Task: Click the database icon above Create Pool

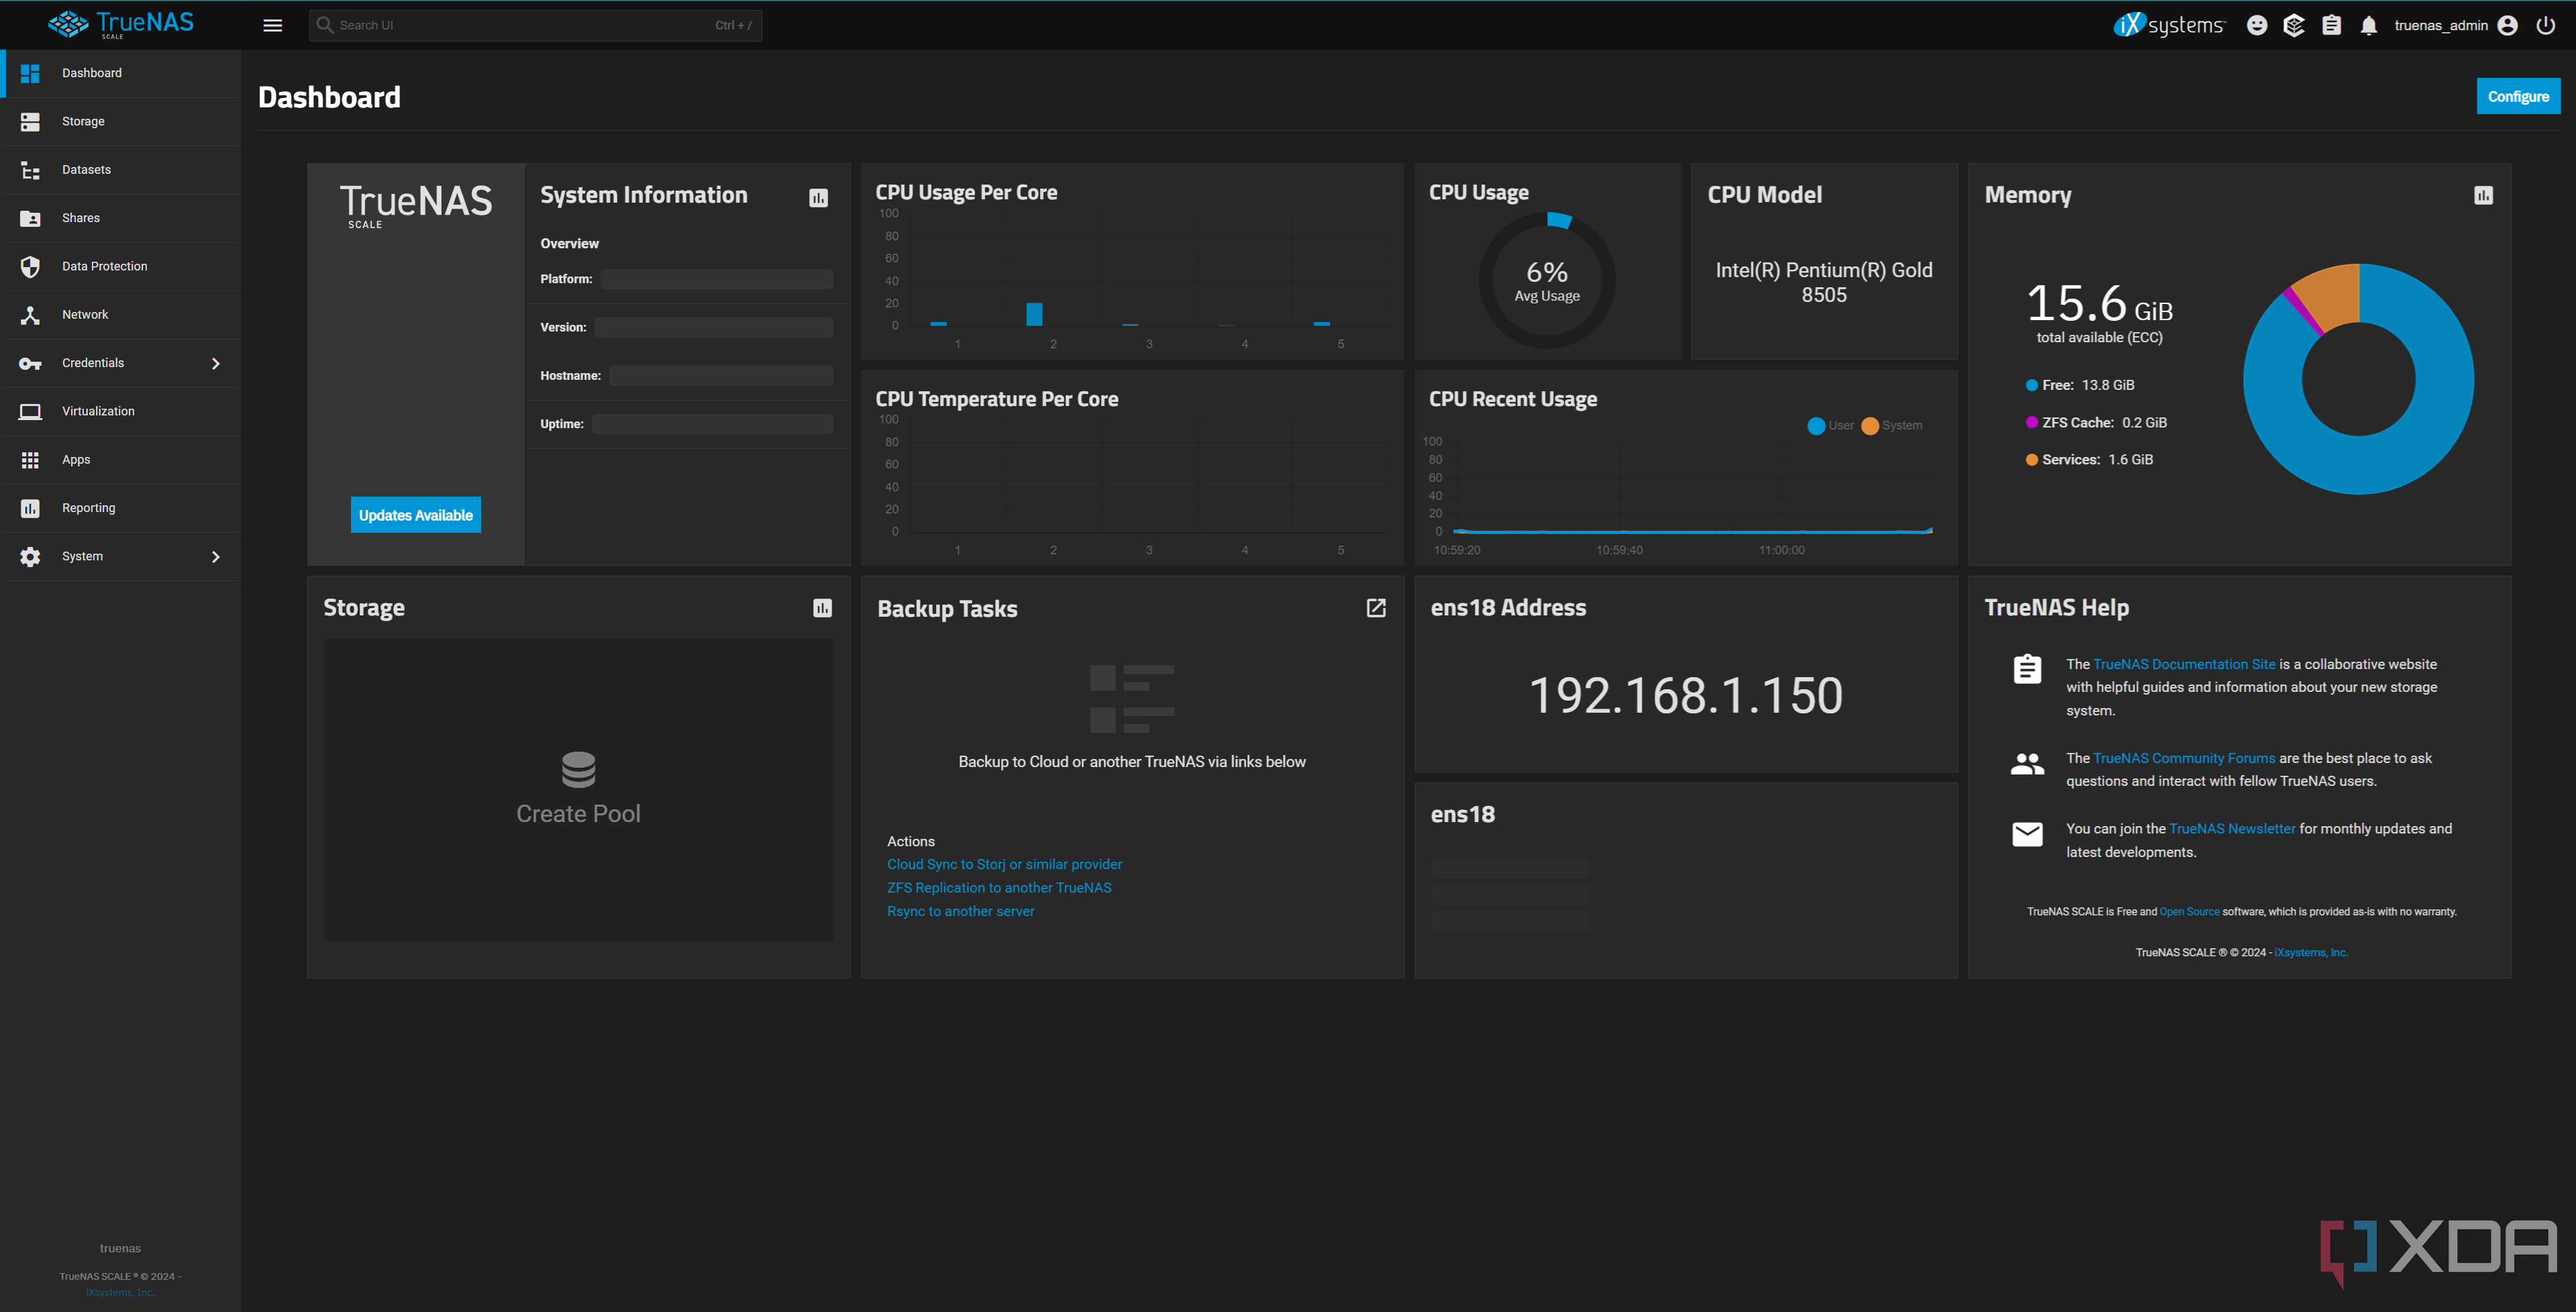Action: point(578,770)
